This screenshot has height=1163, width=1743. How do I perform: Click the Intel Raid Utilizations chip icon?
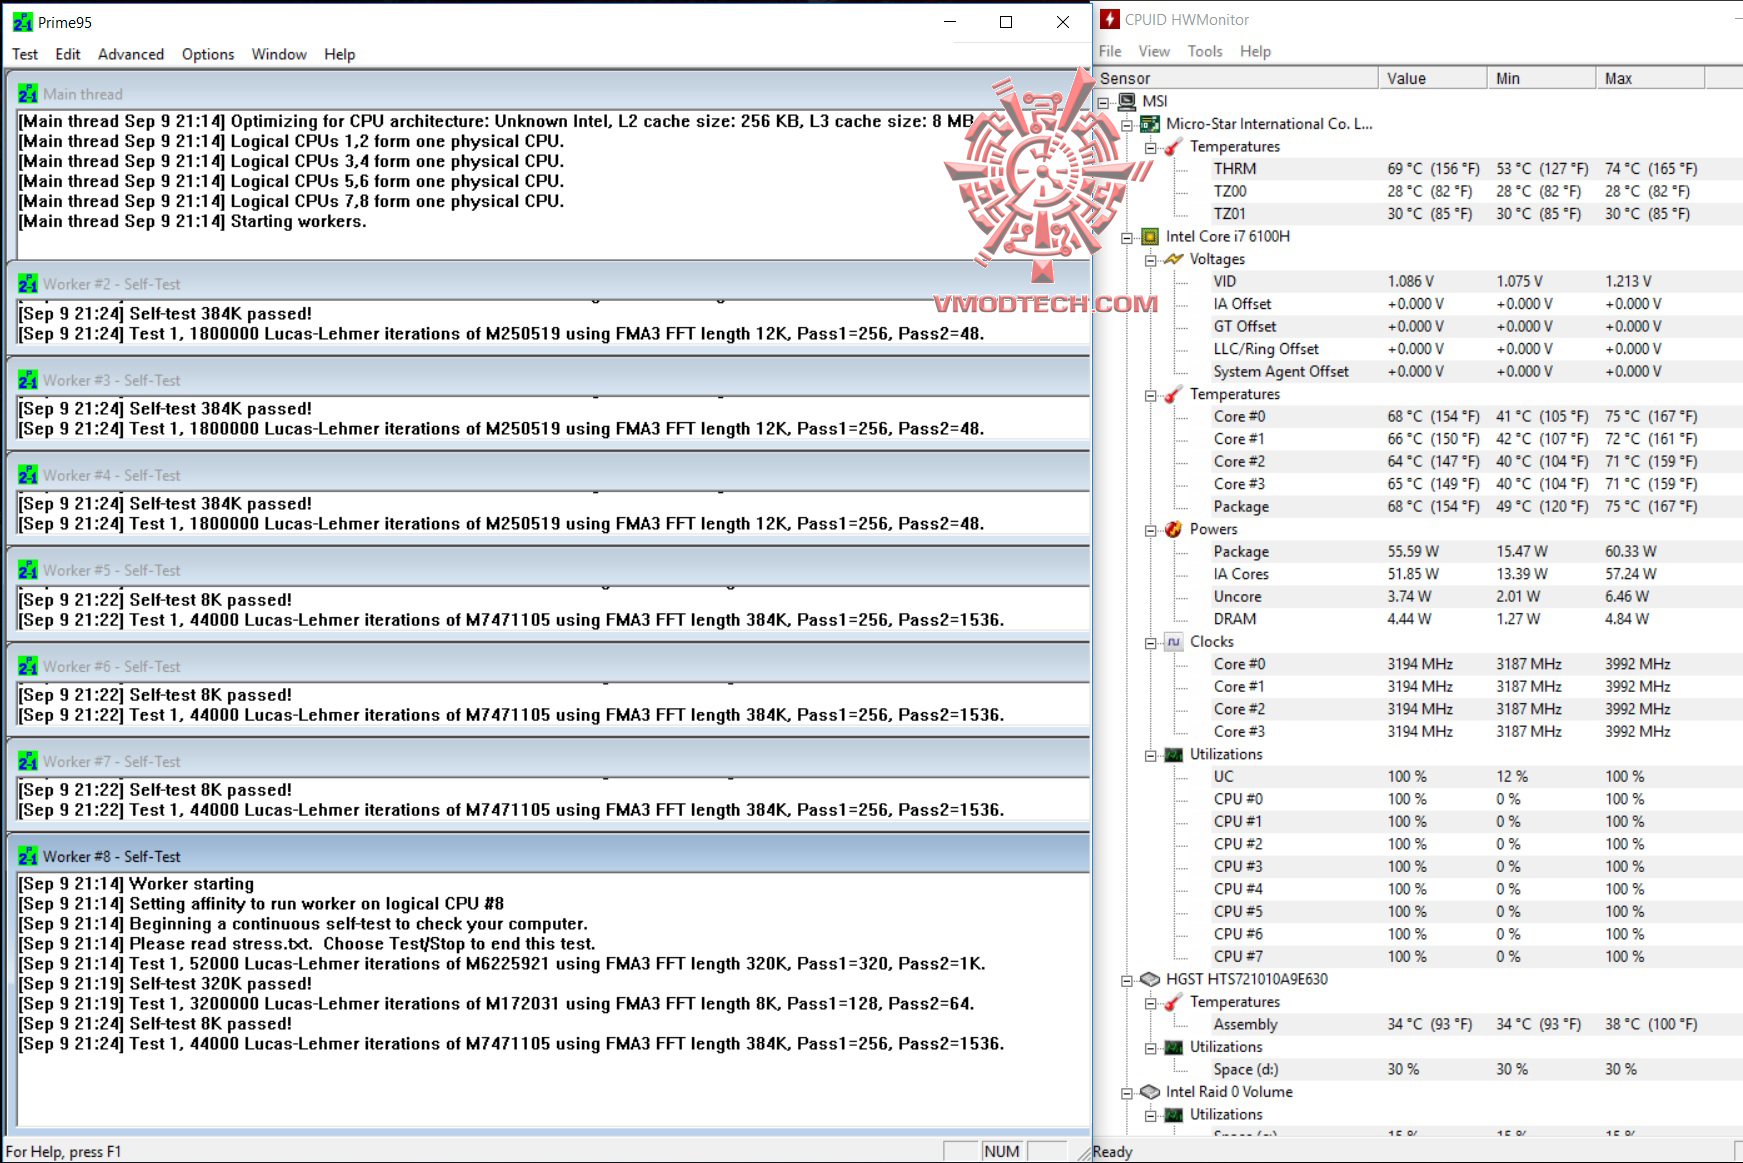[1174, 1114]
